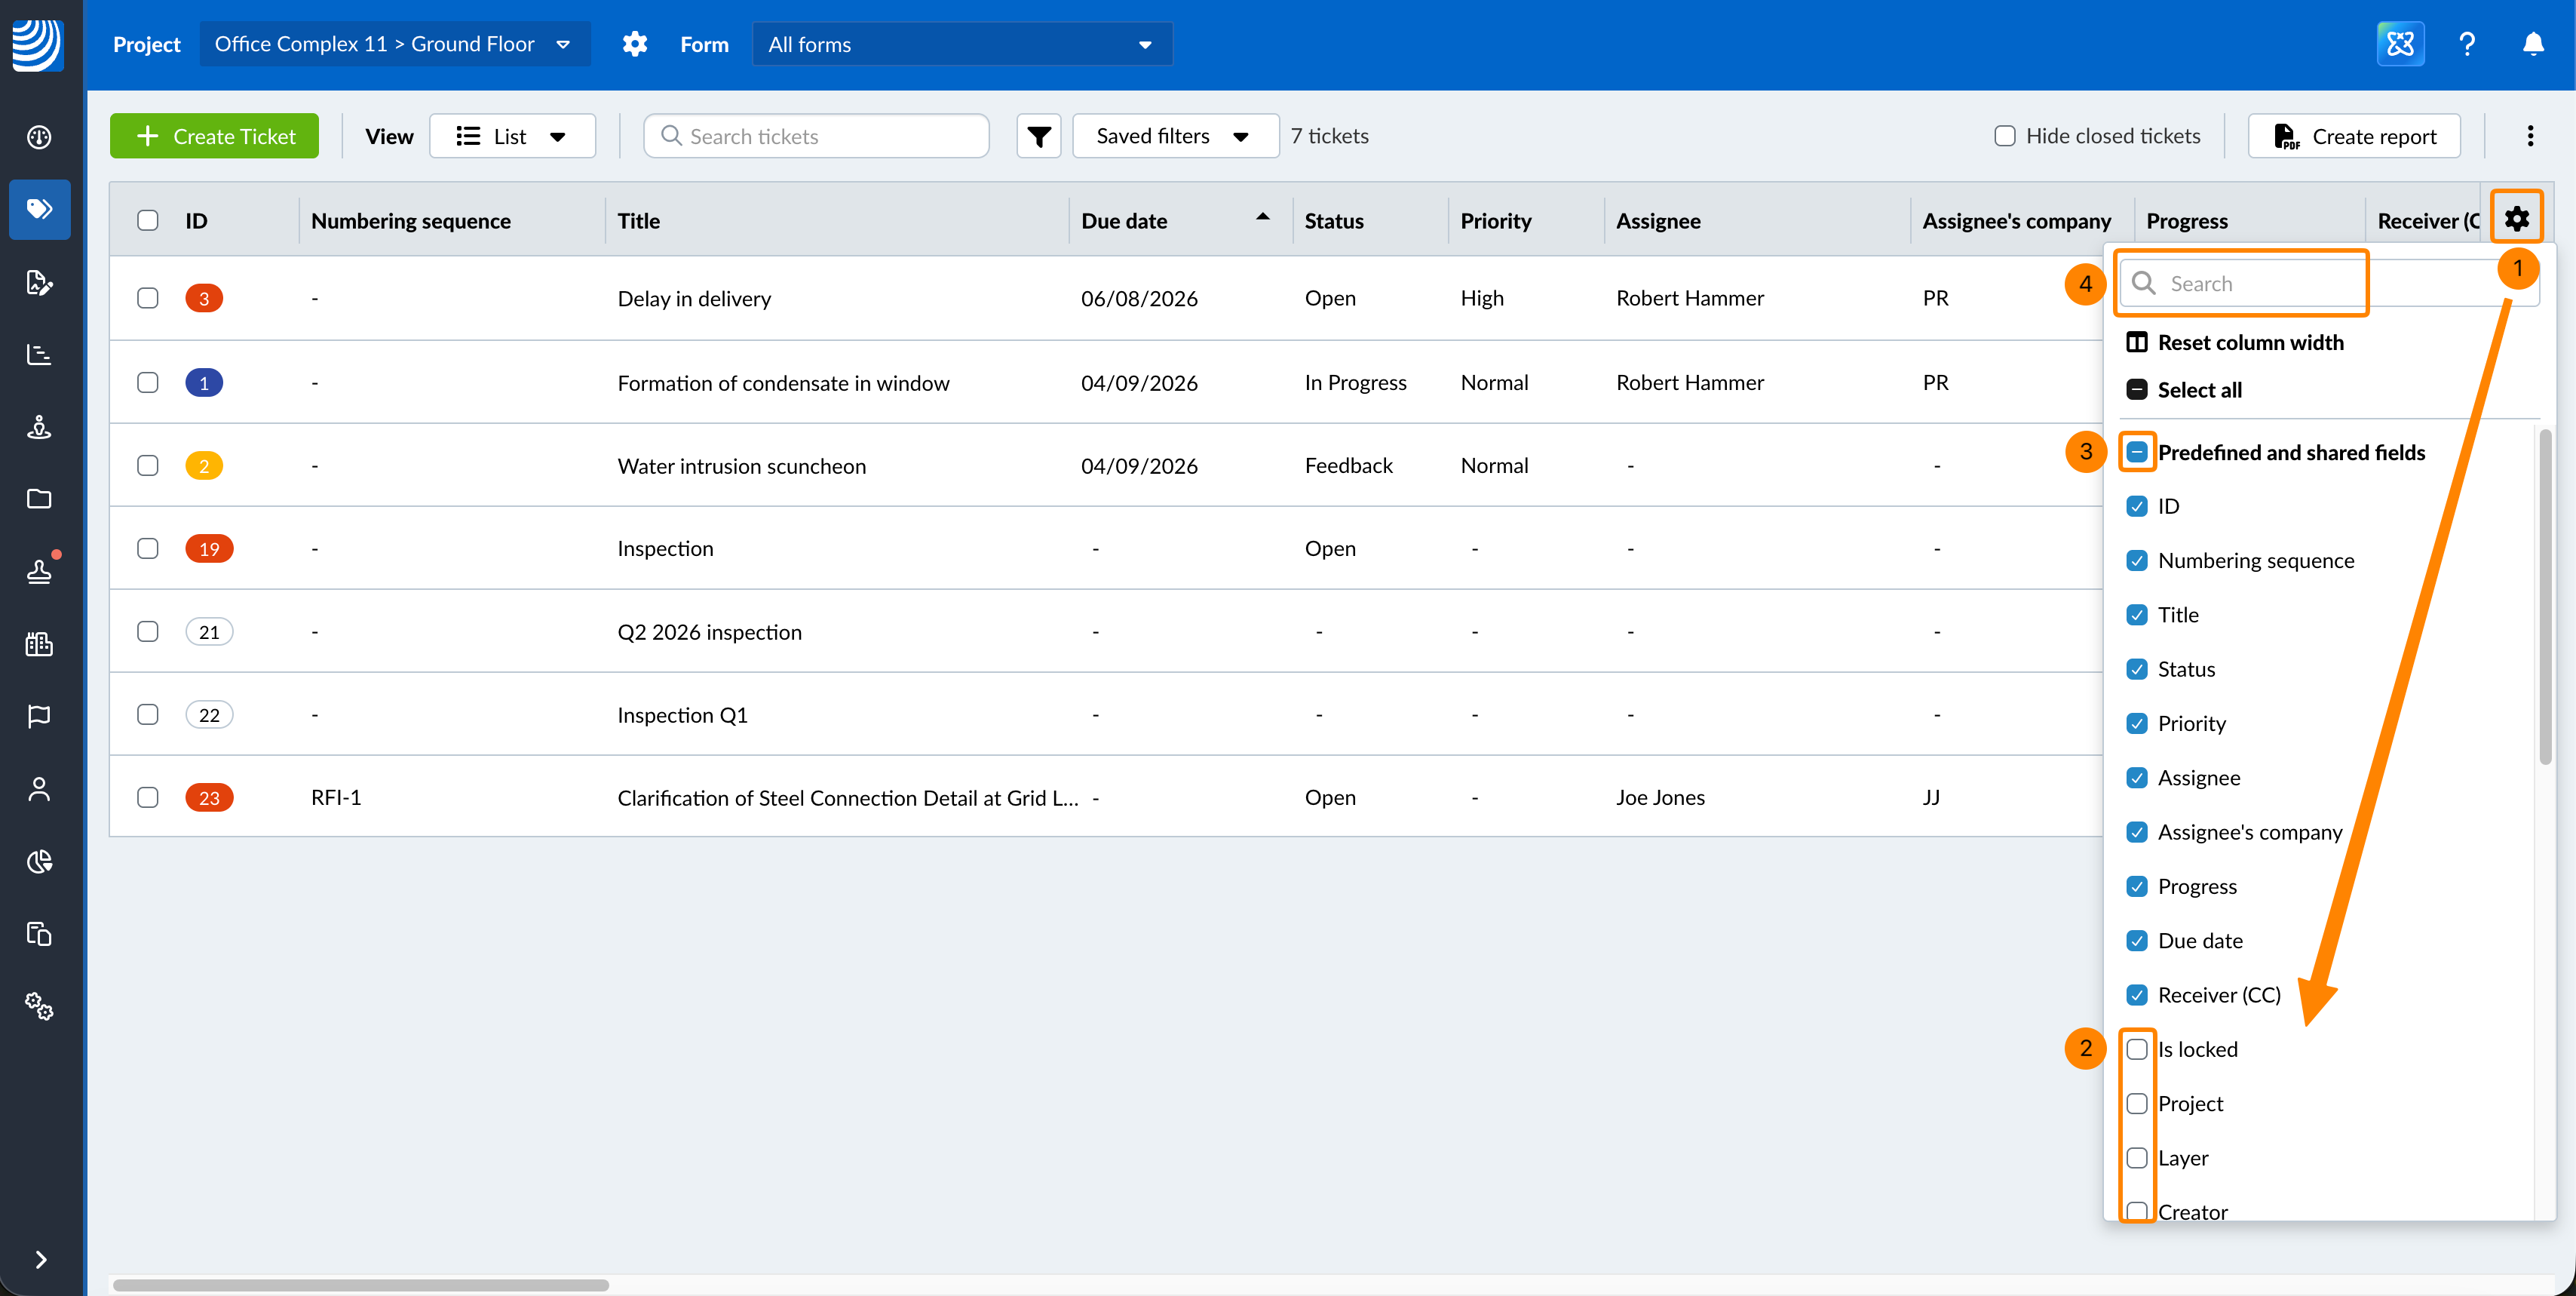Click Select all in column panel

pyautogui.click(x=2199, y=390)
